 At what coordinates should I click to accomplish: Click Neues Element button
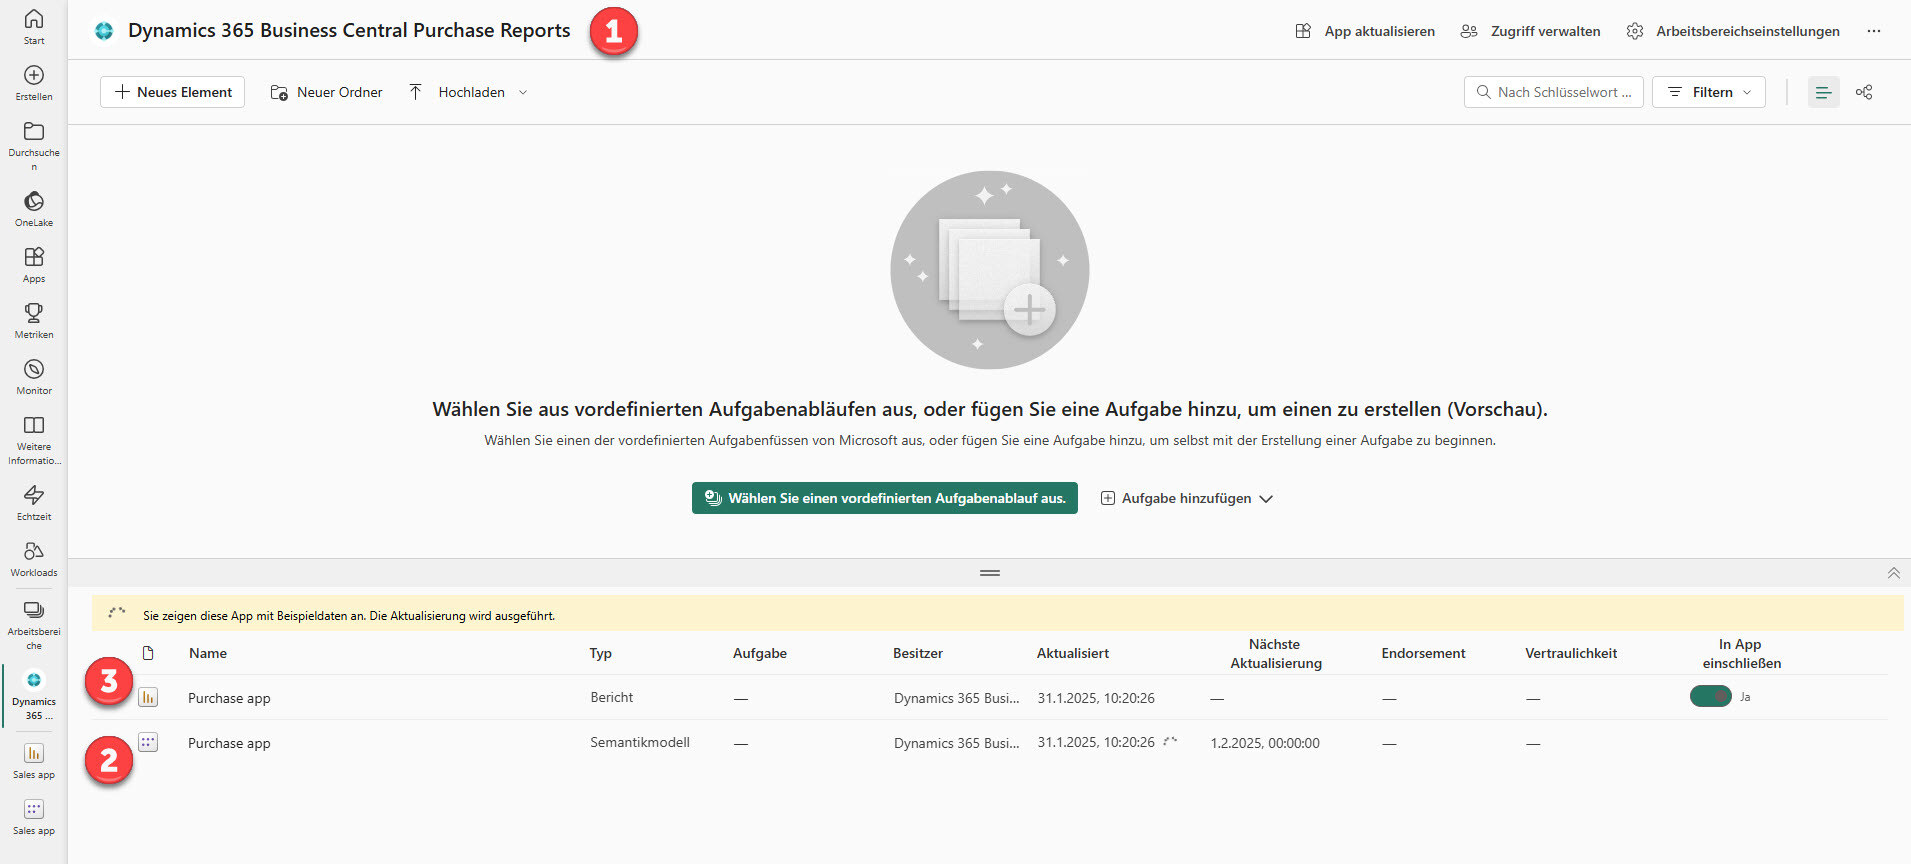[x=172, y=92]
